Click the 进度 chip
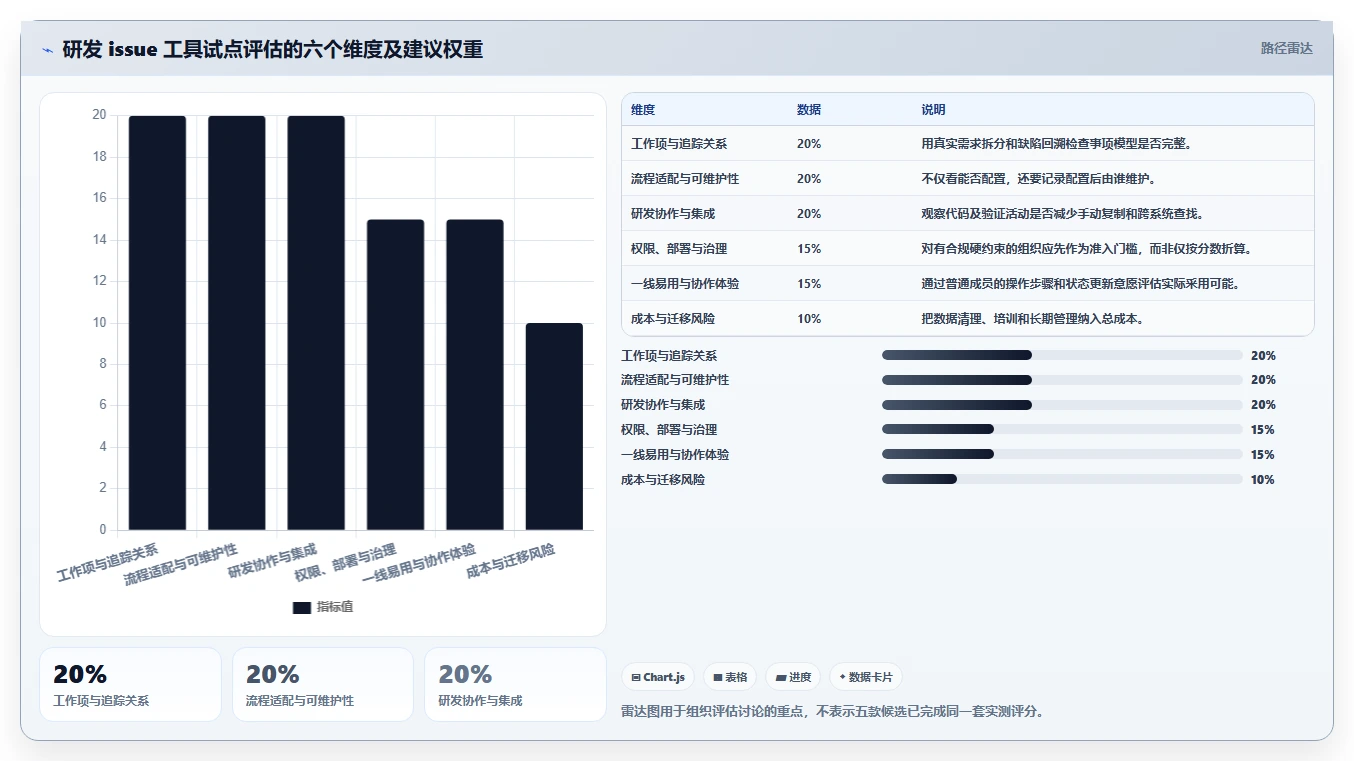 793,677
